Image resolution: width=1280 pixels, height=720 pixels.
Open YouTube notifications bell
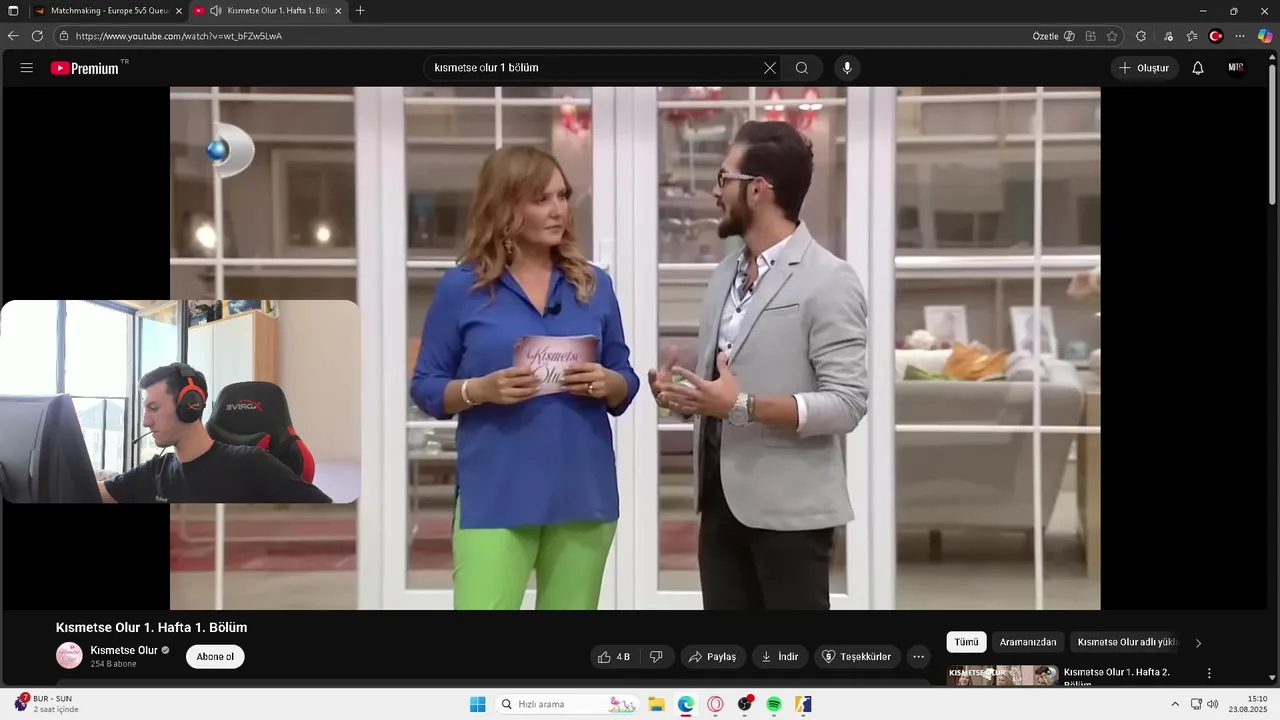click(x=1197, y=68)
